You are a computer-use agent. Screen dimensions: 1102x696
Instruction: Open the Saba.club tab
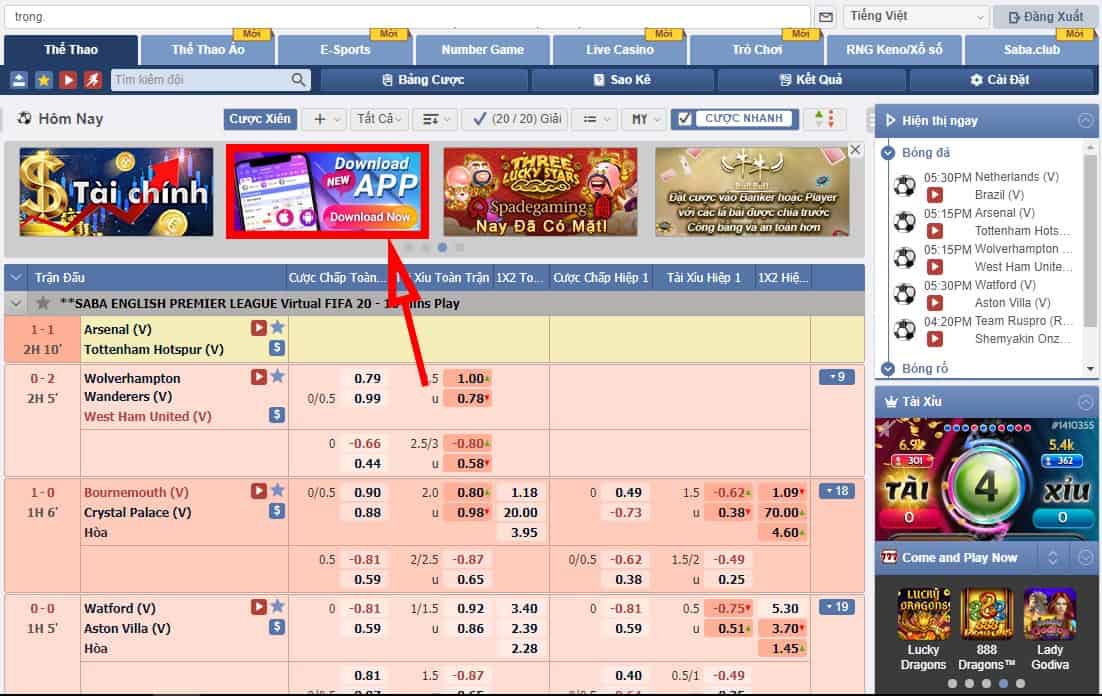point(1031,50)
